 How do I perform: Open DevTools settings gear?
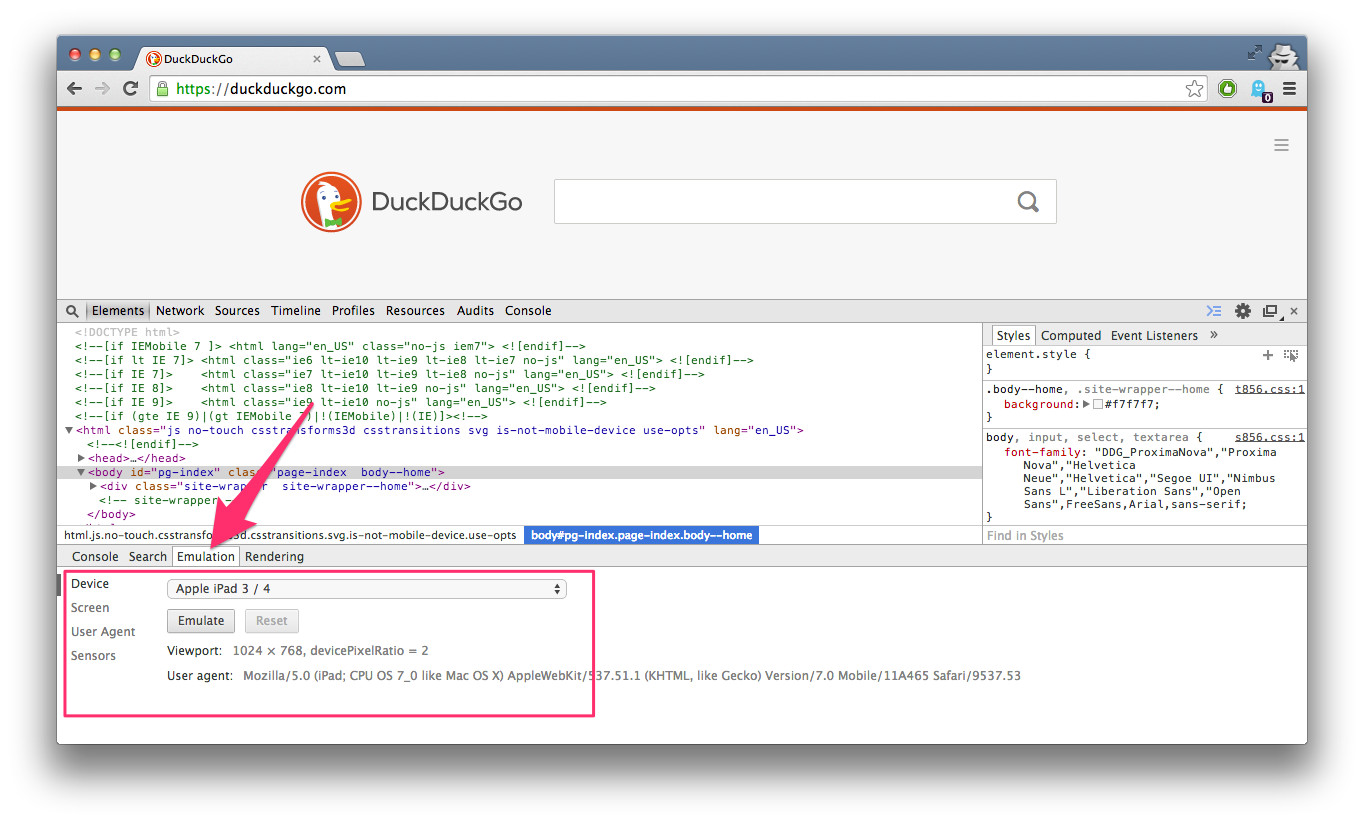pyautogui.click(x=1243, y=311)
